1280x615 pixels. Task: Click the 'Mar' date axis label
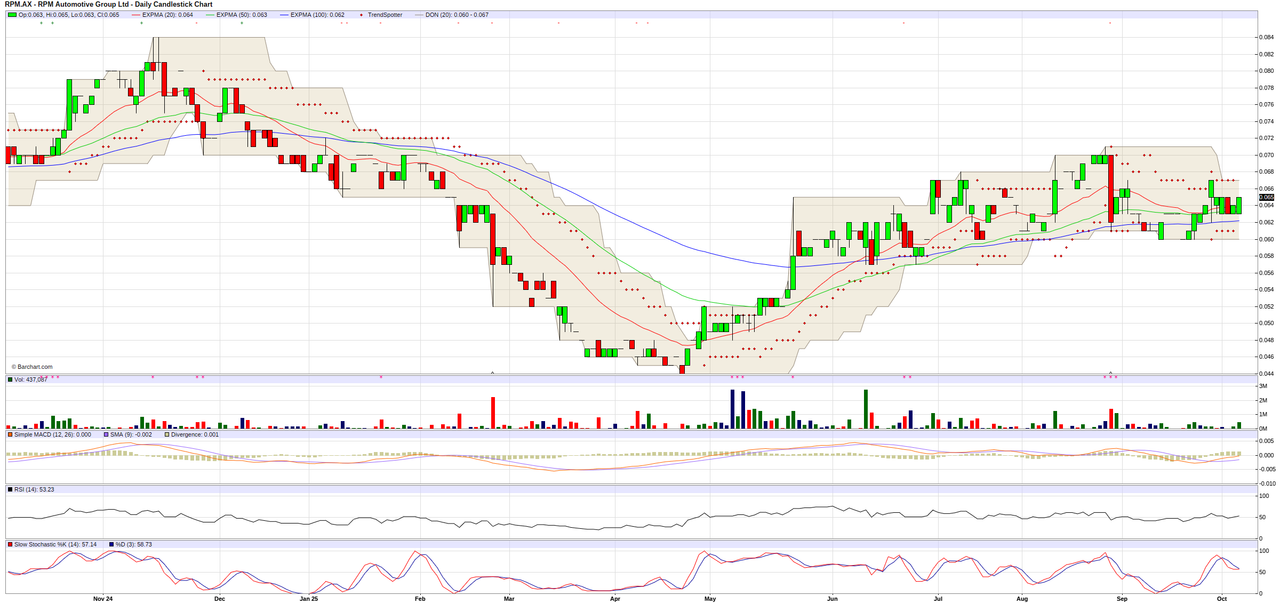click(509, 598)
